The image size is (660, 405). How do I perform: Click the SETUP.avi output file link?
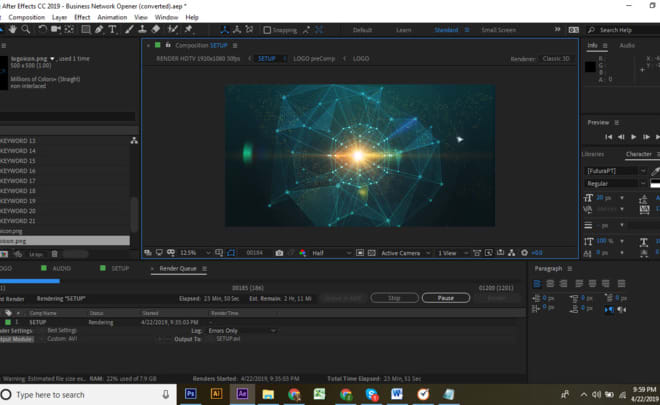(x=228, y=339)
